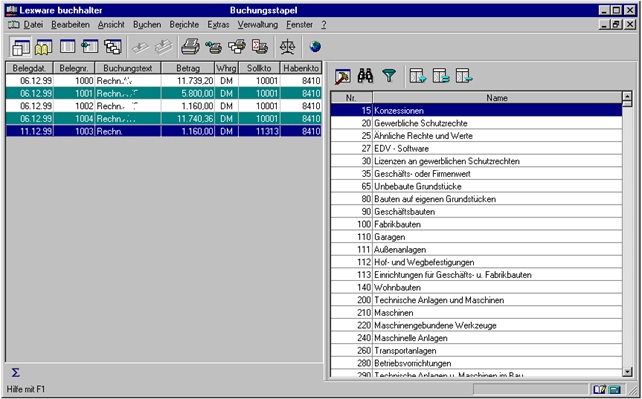
Task: Click the globe internet icon
Action: click(x=315, y=47)
